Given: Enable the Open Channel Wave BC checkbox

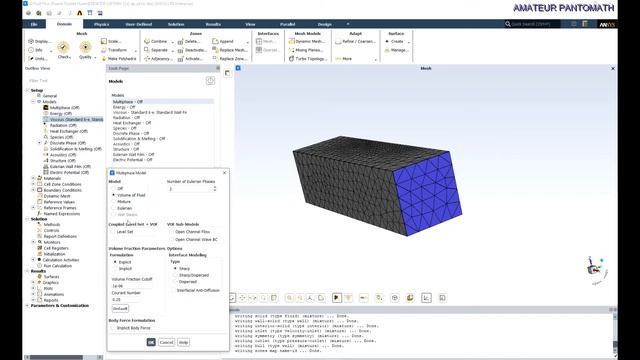Looking at the screenshot, I should 172,240.
